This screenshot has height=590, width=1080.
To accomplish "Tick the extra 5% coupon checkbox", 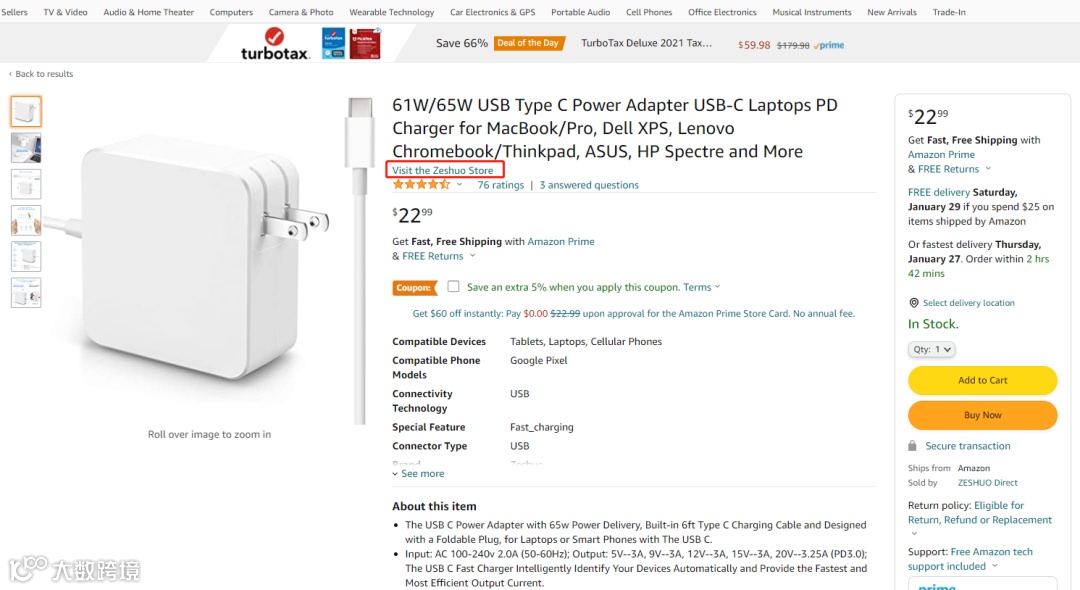I will click(x=453, y=287).
